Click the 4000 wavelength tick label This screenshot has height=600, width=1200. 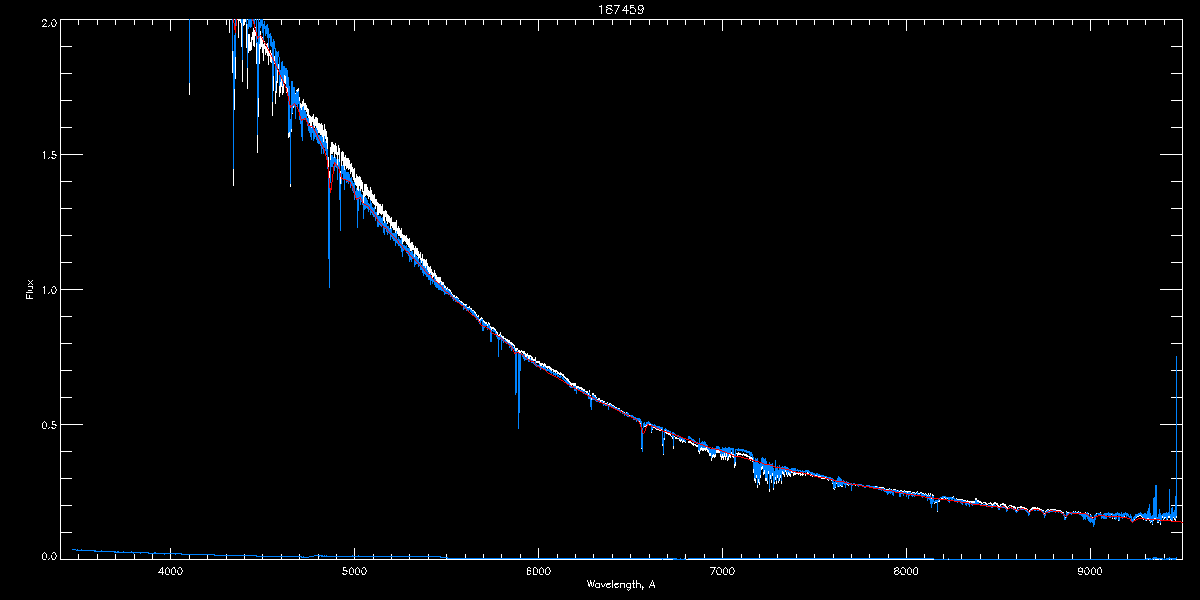(170, 572)
